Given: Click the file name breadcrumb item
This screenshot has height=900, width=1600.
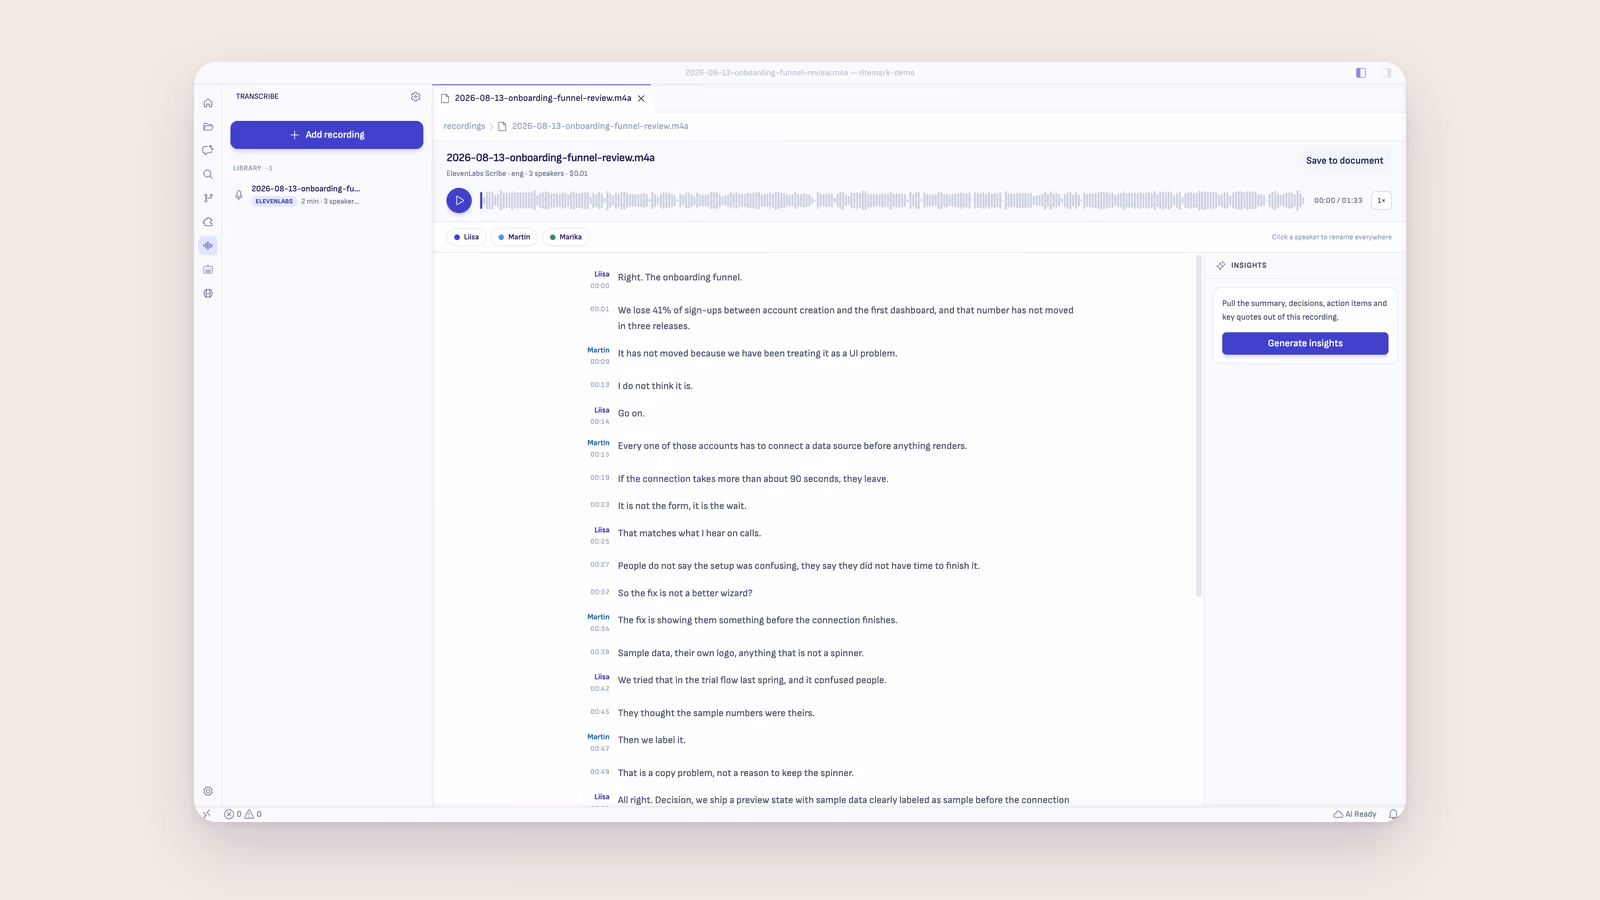Looking at the screenshot, I should click(x=599, y=126).
